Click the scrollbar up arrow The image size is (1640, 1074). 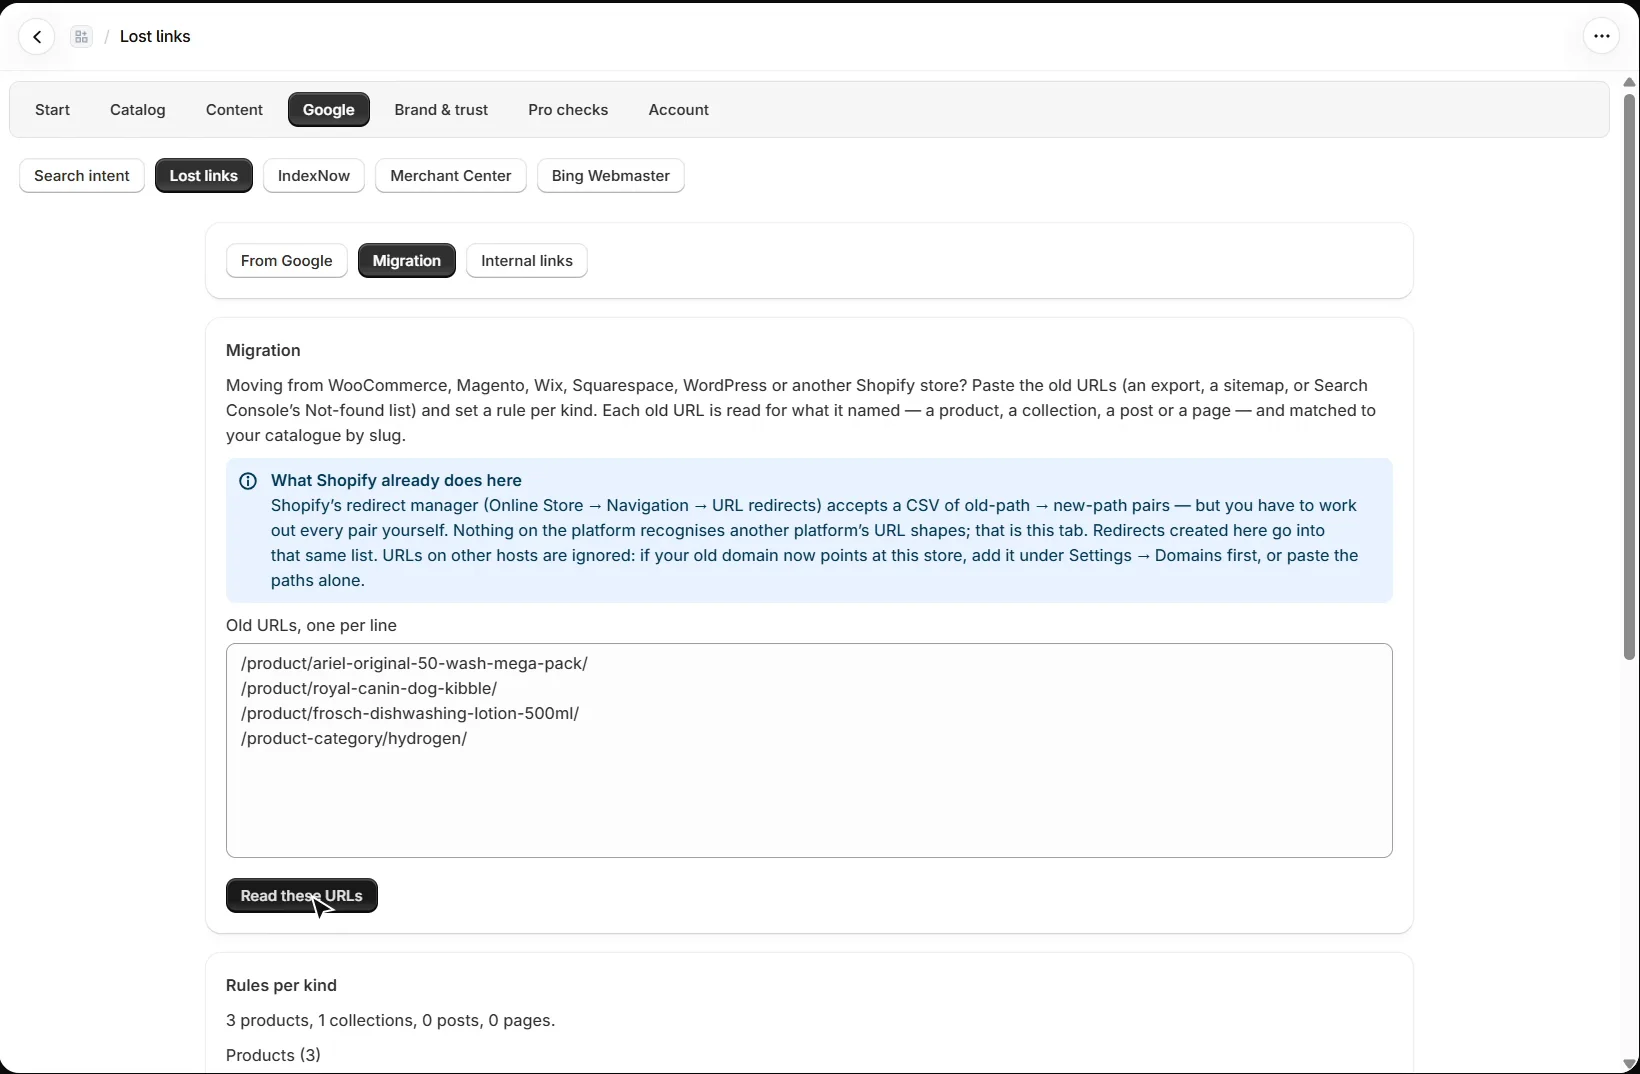[x=1629, y=82]
